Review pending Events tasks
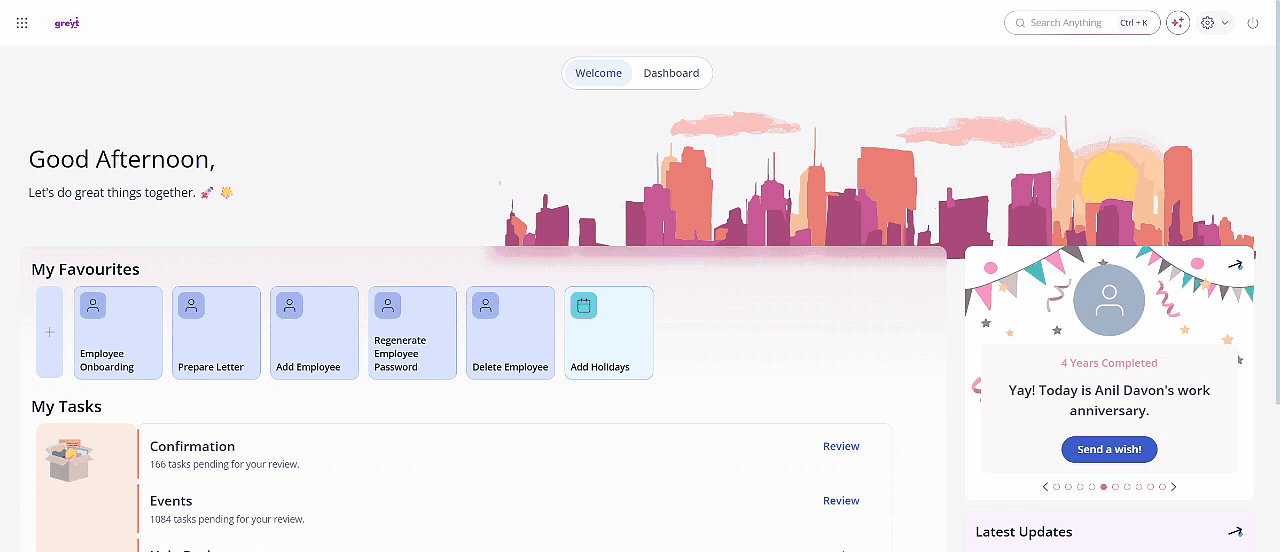Viewport: 1280px width, 552px height. [x=841, y=500]
